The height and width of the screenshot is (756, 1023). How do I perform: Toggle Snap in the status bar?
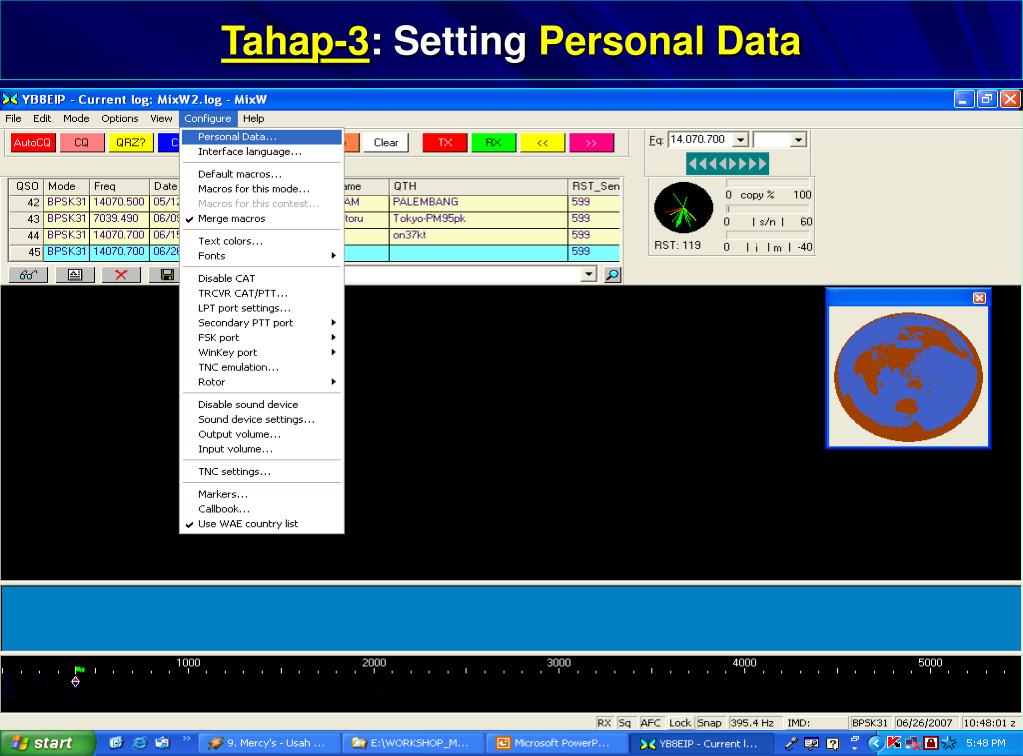(709, 723)
